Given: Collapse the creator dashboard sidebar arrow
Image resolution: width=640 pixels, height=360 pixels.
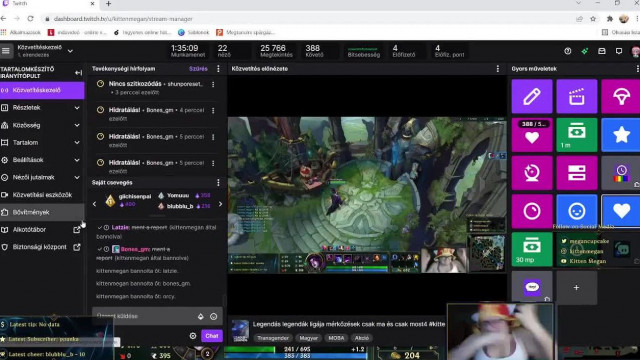Looking at the screenshot, I should click(x=78, y=73).
